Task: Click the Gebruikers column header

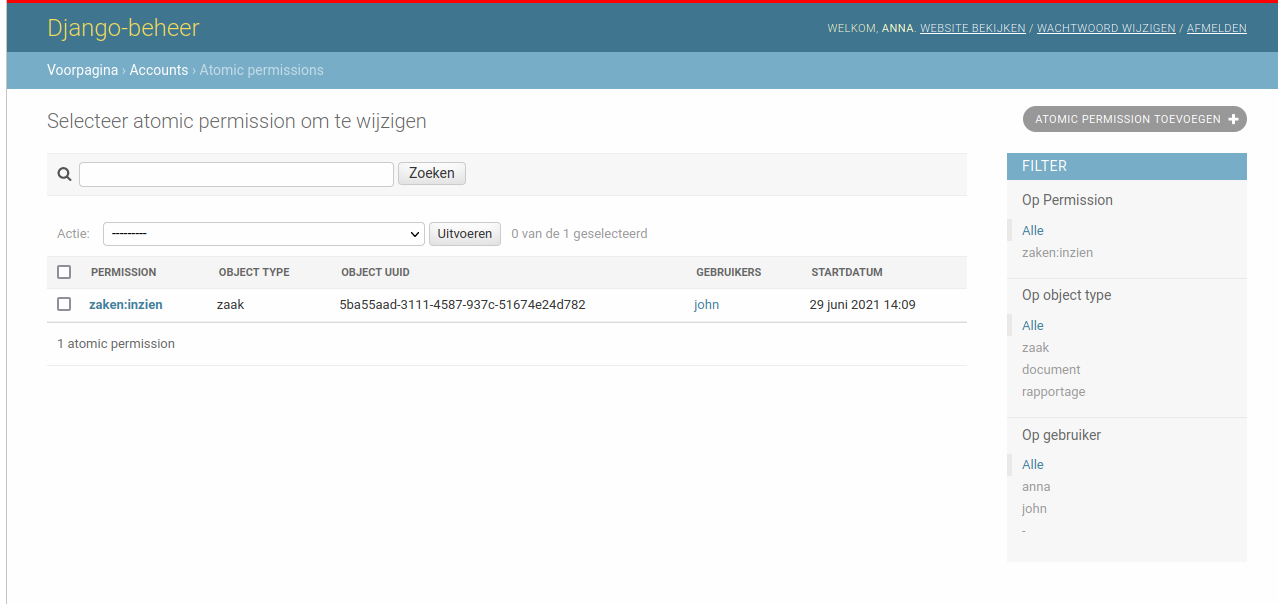Action: pos(729,272)
